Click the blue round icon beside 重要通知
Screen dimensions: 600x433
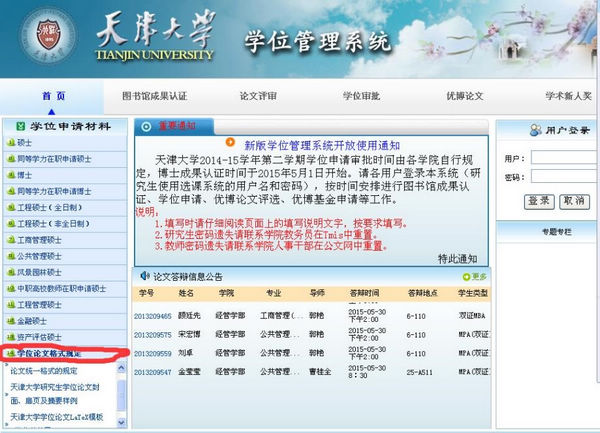click(x=146, y=126)
